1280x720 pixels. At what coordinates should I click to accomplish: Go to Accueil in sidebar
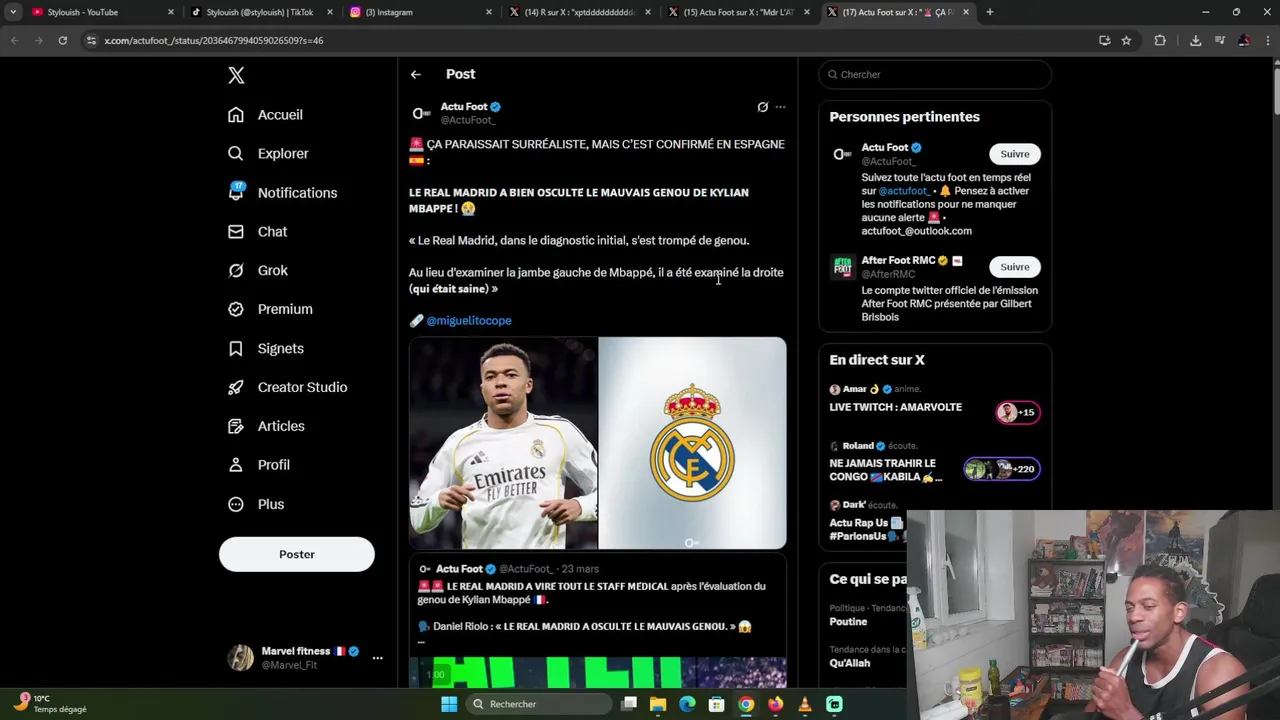point(265,115)
